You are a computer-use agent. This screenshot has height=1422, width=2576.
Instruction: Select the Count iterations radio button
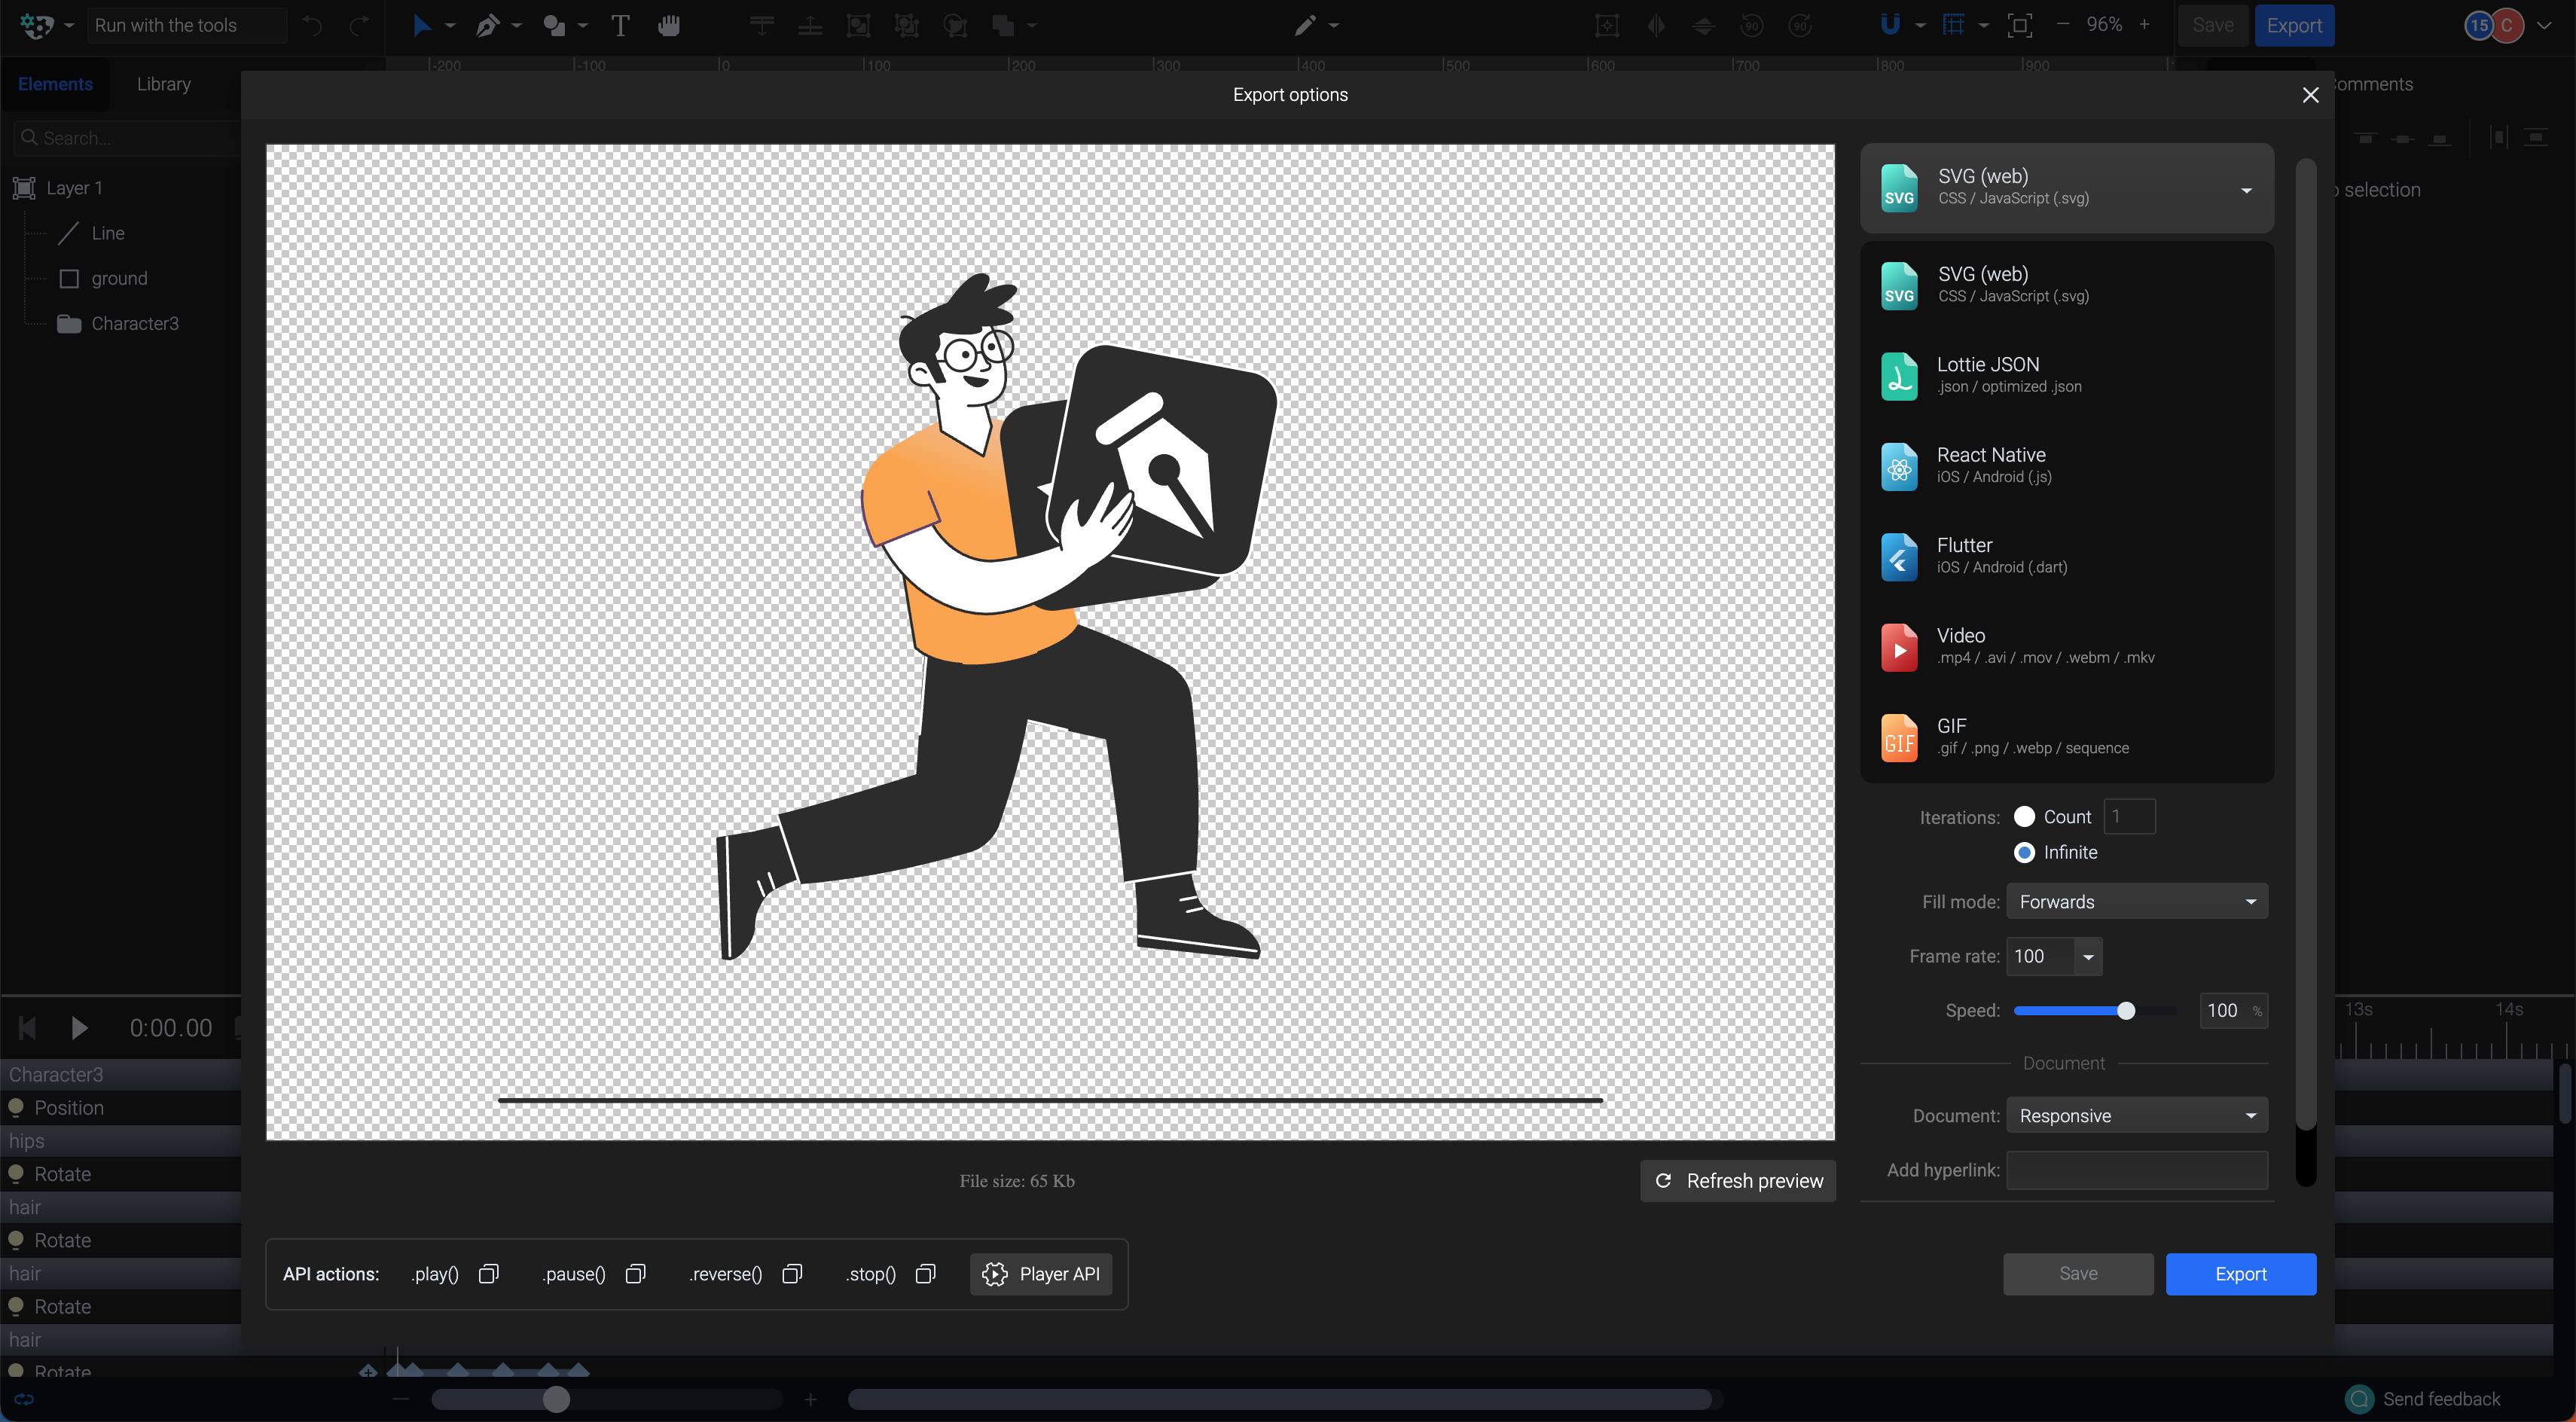(2025, 817)
